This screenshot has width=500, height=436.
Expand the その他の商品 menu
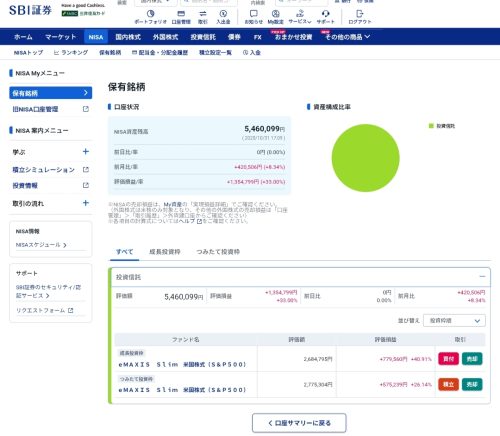(348, 37)
